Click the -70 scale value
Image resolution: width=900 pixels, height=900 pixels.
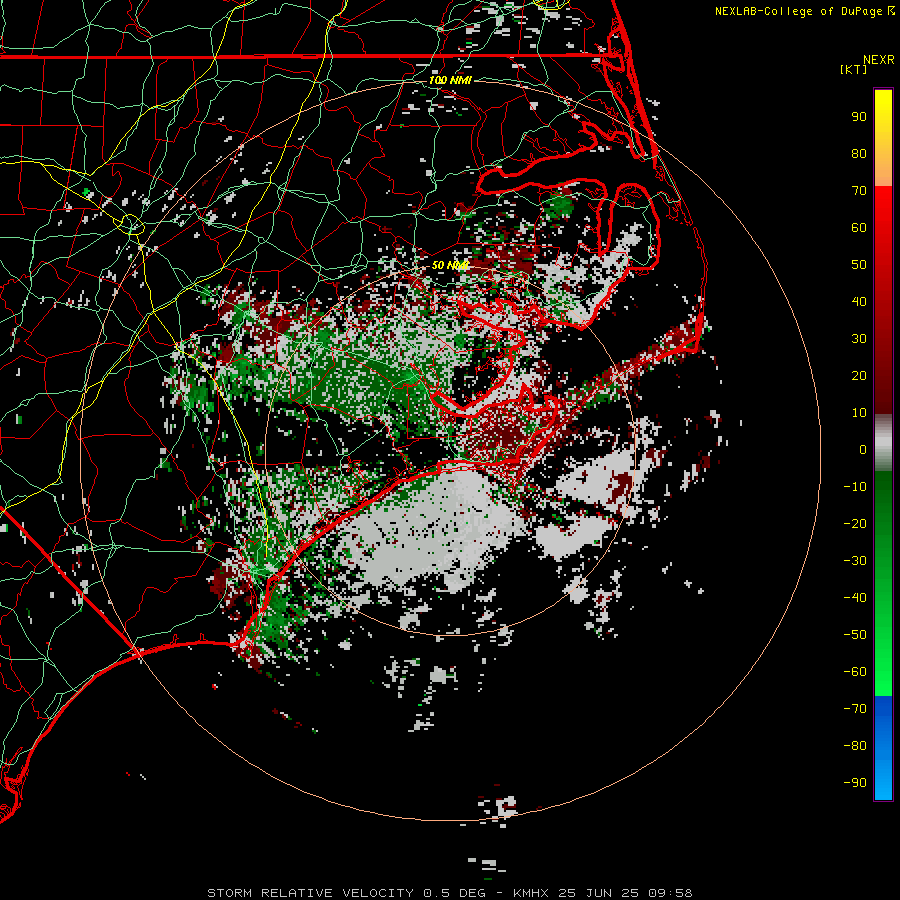click(x=855, y=709)
